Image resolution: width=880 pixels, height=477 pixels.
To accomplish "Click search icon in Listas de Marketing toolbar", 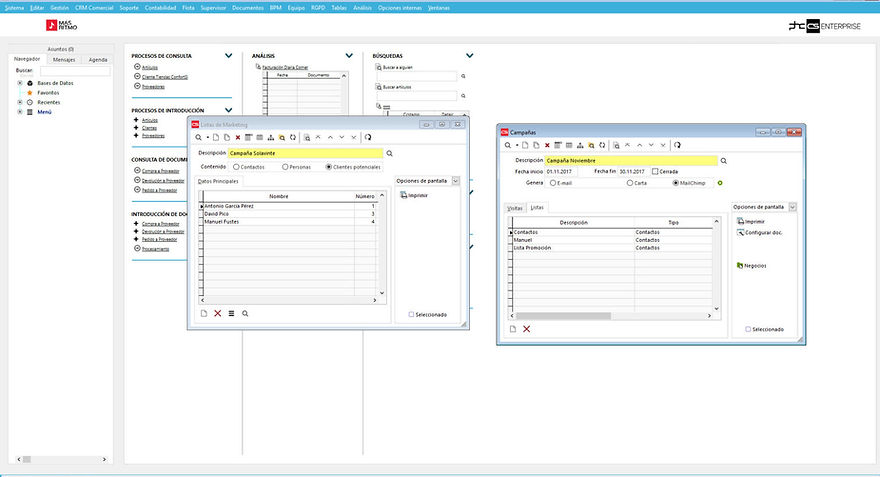I will 198,137.
